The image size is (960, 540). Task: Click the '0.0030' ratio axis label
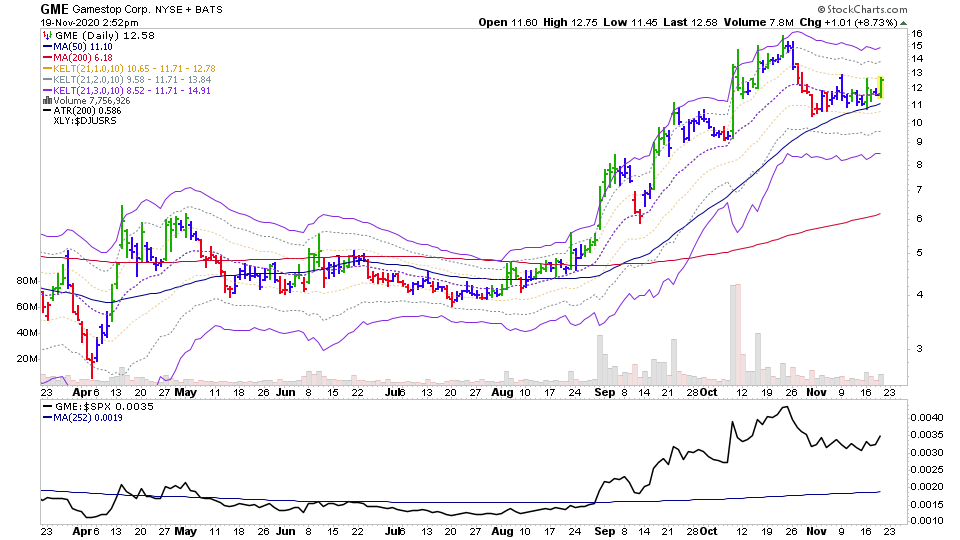point(927,452)
